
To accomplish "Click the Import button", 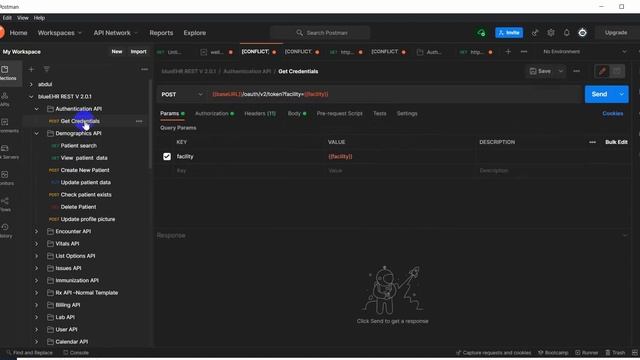I will click(x=138, y=52).
